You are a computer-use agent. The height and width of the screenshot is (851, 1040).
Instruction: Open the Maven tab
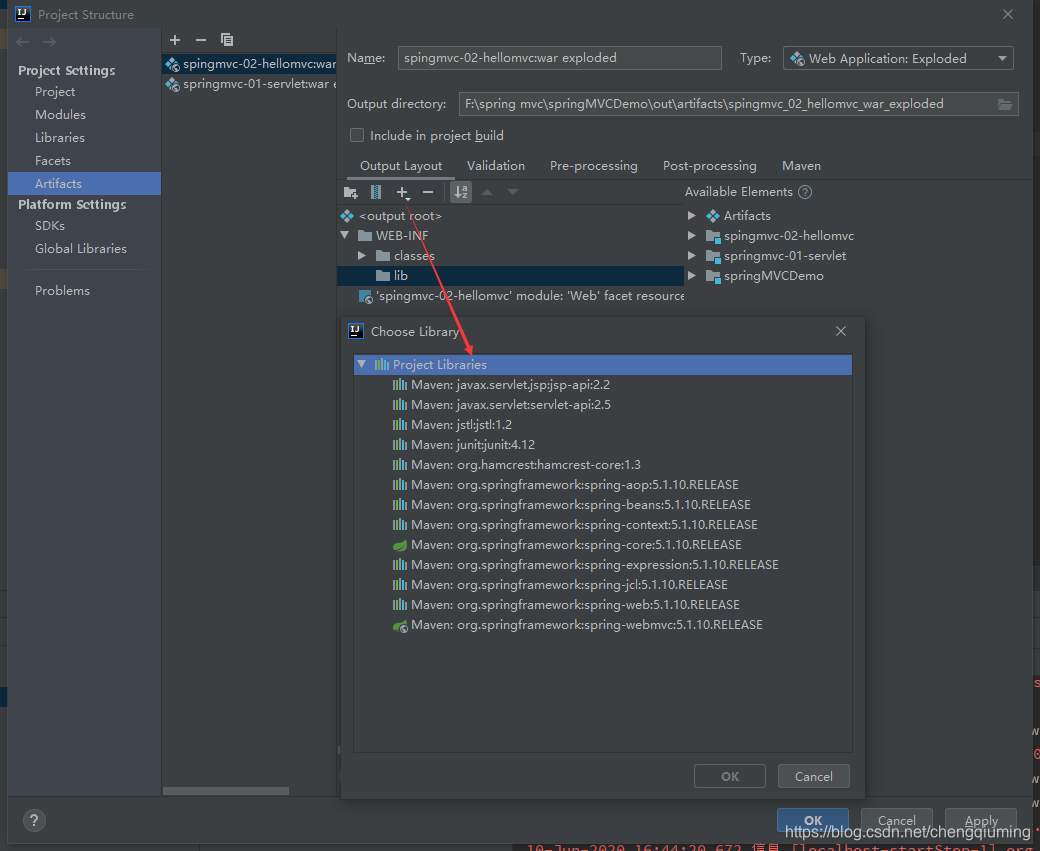(x=801, y=166)
